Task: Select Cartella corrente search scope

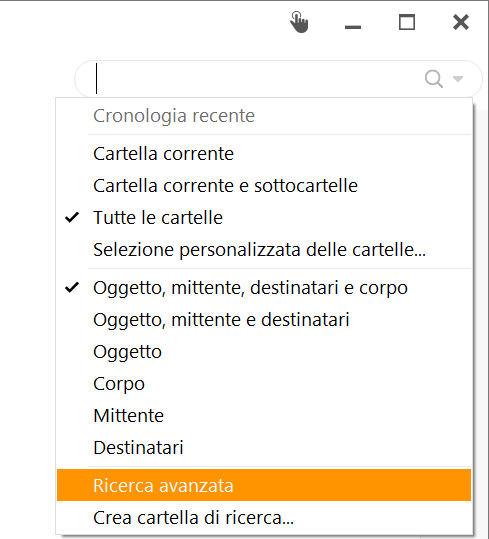Action: [264, 153]
